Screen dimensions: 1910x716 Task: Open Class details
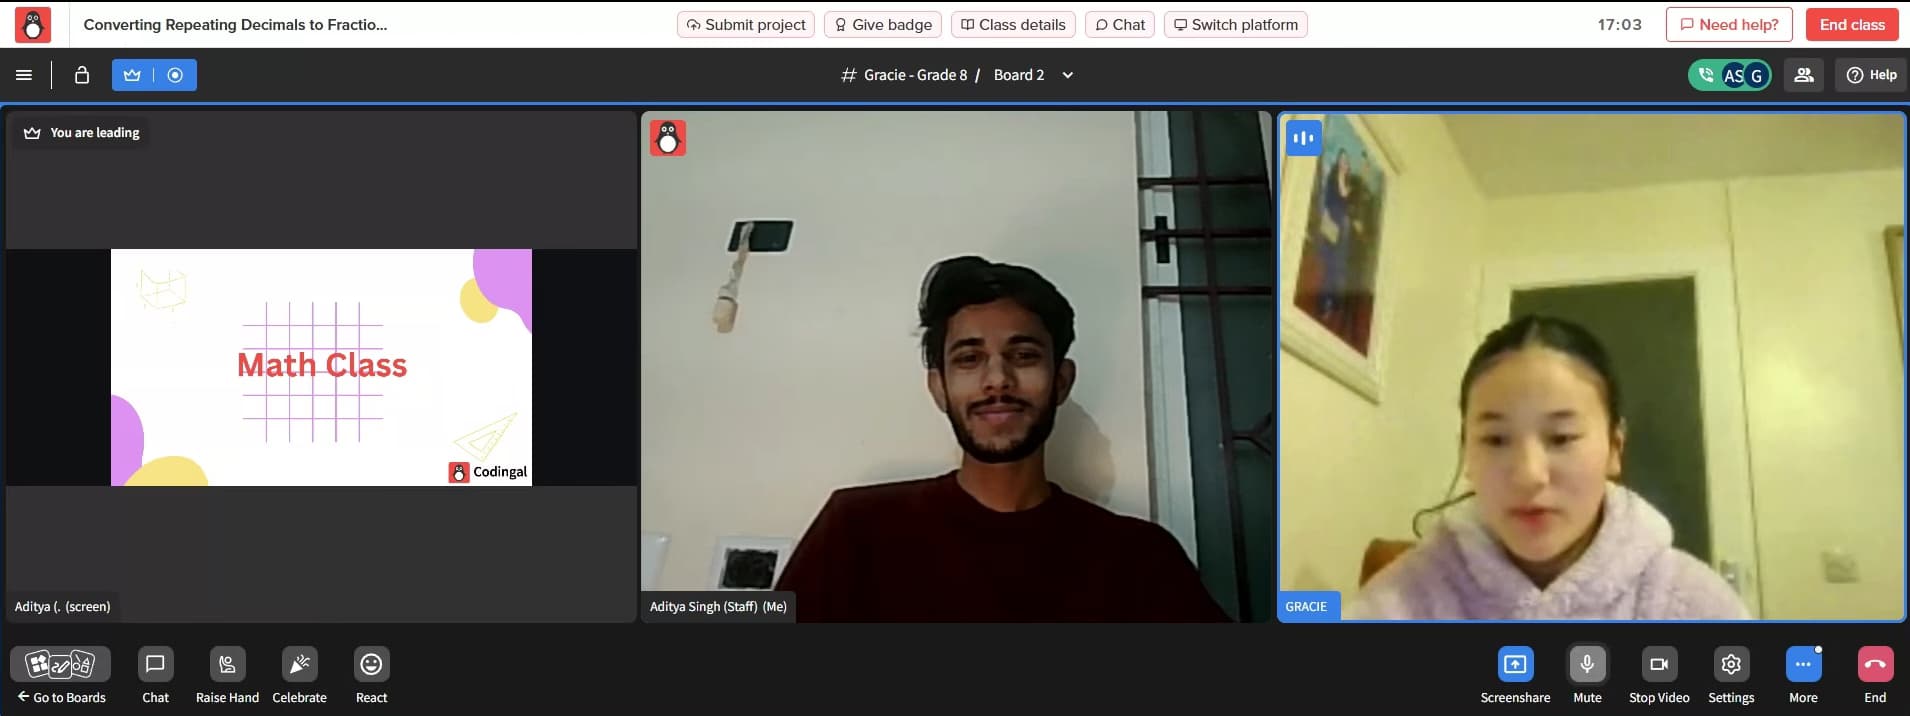[1013, 25]
